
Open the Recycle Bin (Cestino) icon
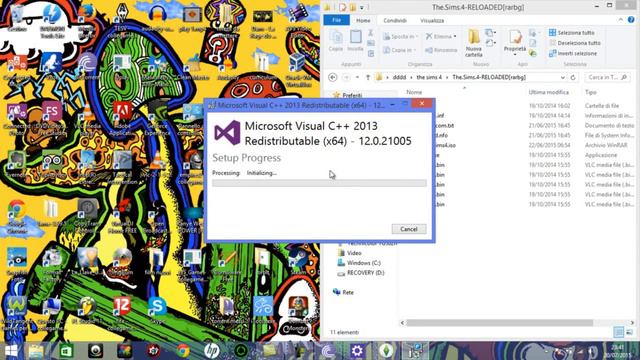[x=17, y=19]
